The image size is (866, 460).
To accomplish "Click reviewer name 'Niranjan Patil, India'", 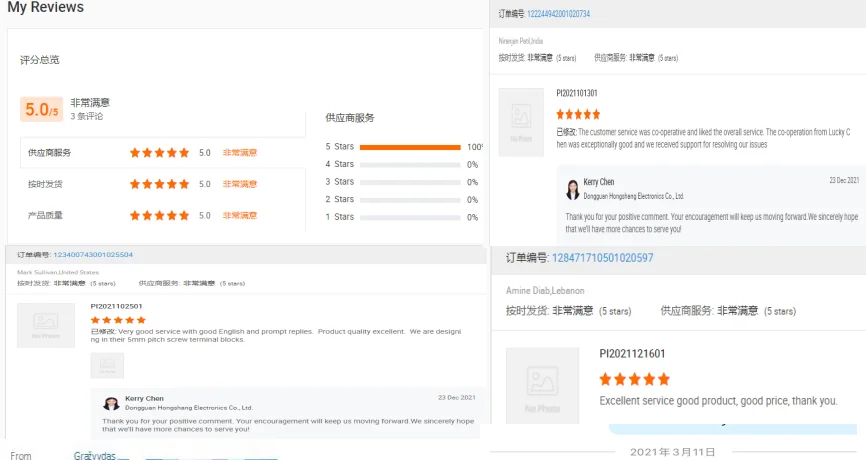I will pyautogui.click(x=521, y=41).
